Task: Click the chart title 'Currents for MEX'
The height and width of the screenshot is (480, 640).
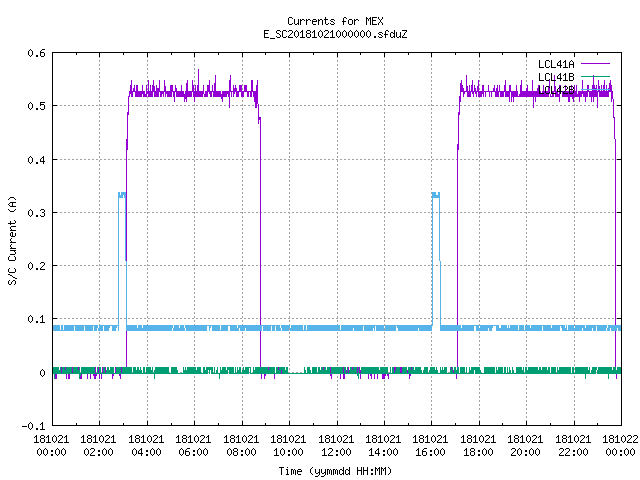Action: [335, 21]
